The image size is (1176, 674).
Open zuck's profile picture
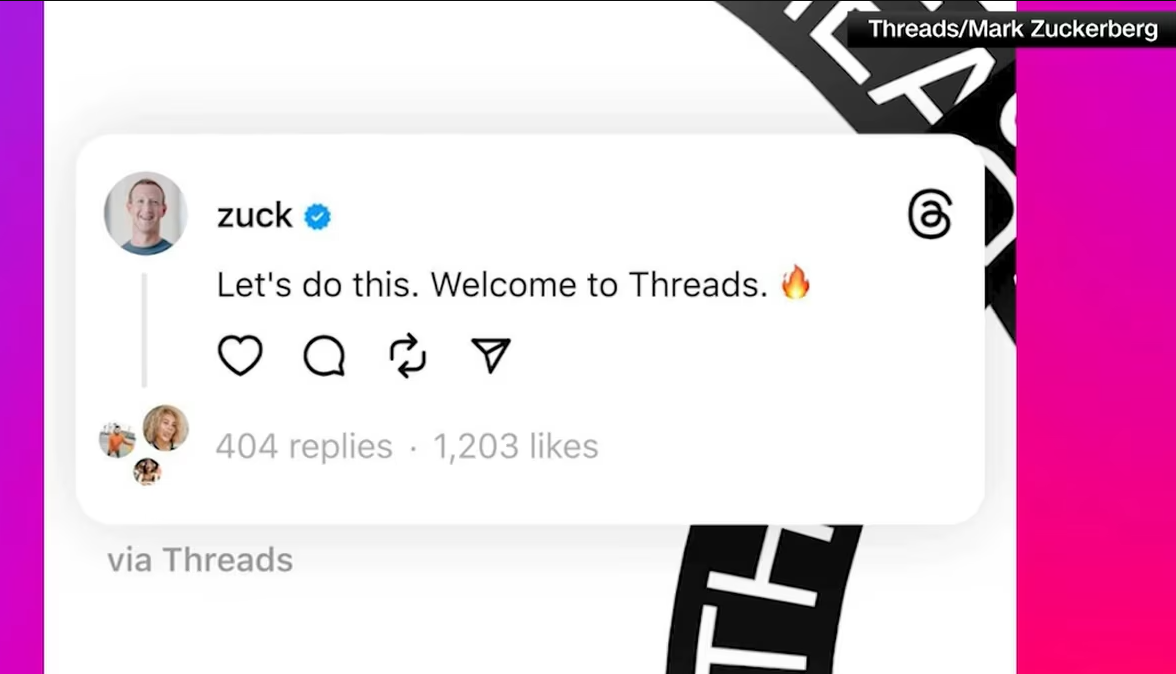146,213
